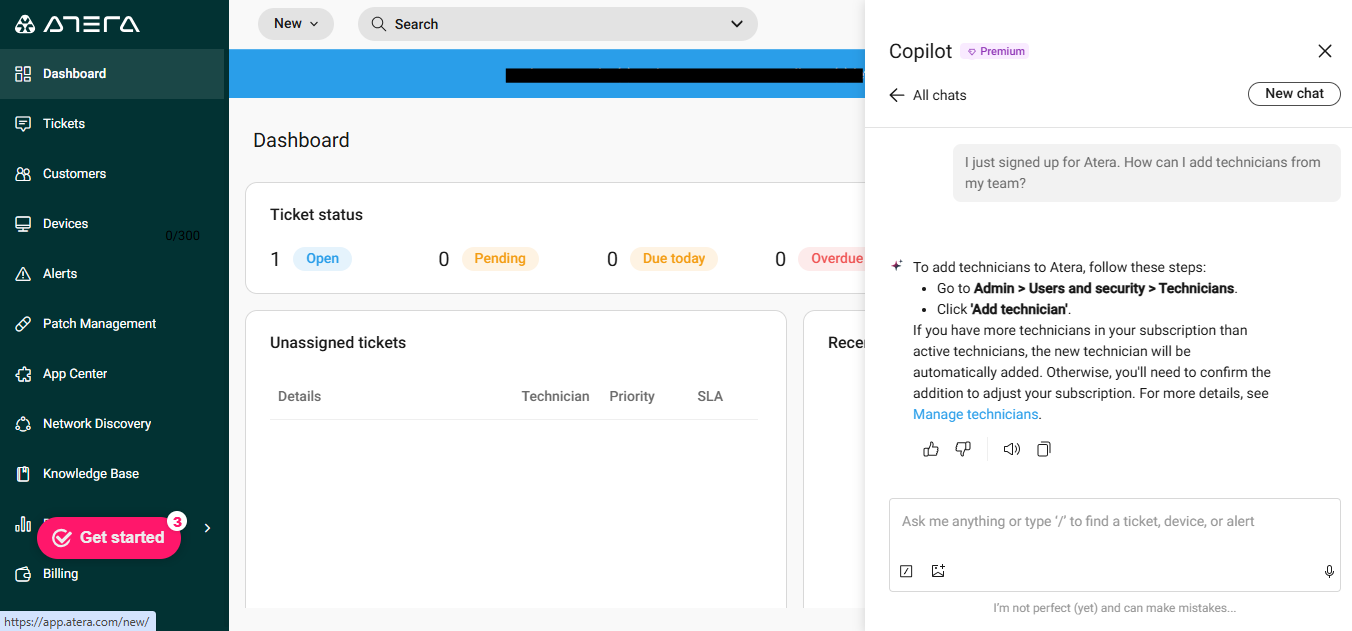Click the Unassigned tickets heading

pyautogui.click(x=338, y=343)
